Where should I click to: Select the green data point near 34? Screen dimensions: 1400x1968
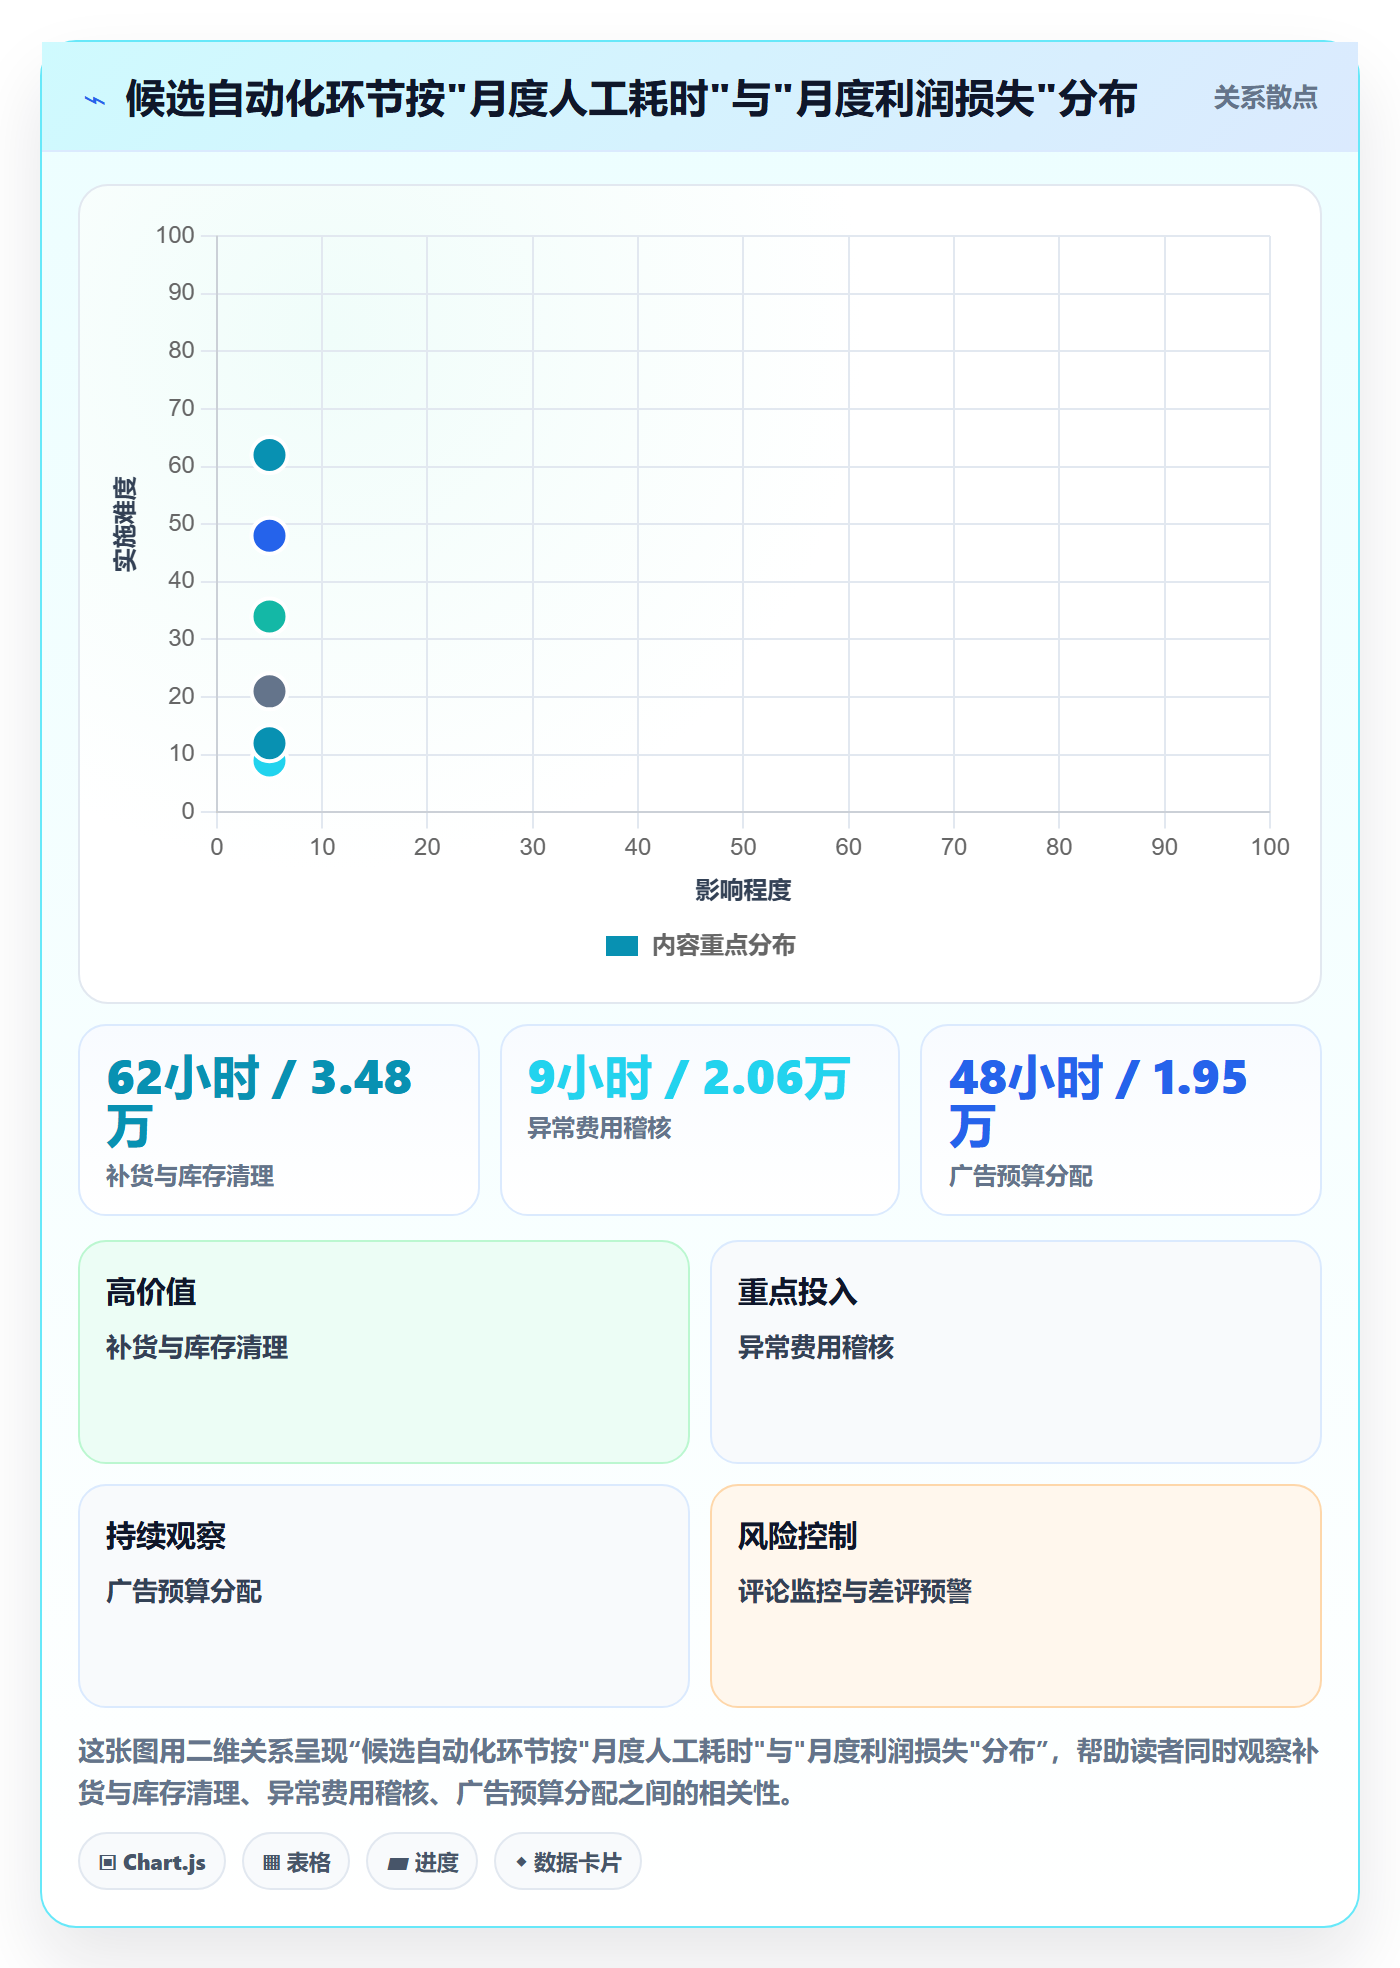click(269, 616)
